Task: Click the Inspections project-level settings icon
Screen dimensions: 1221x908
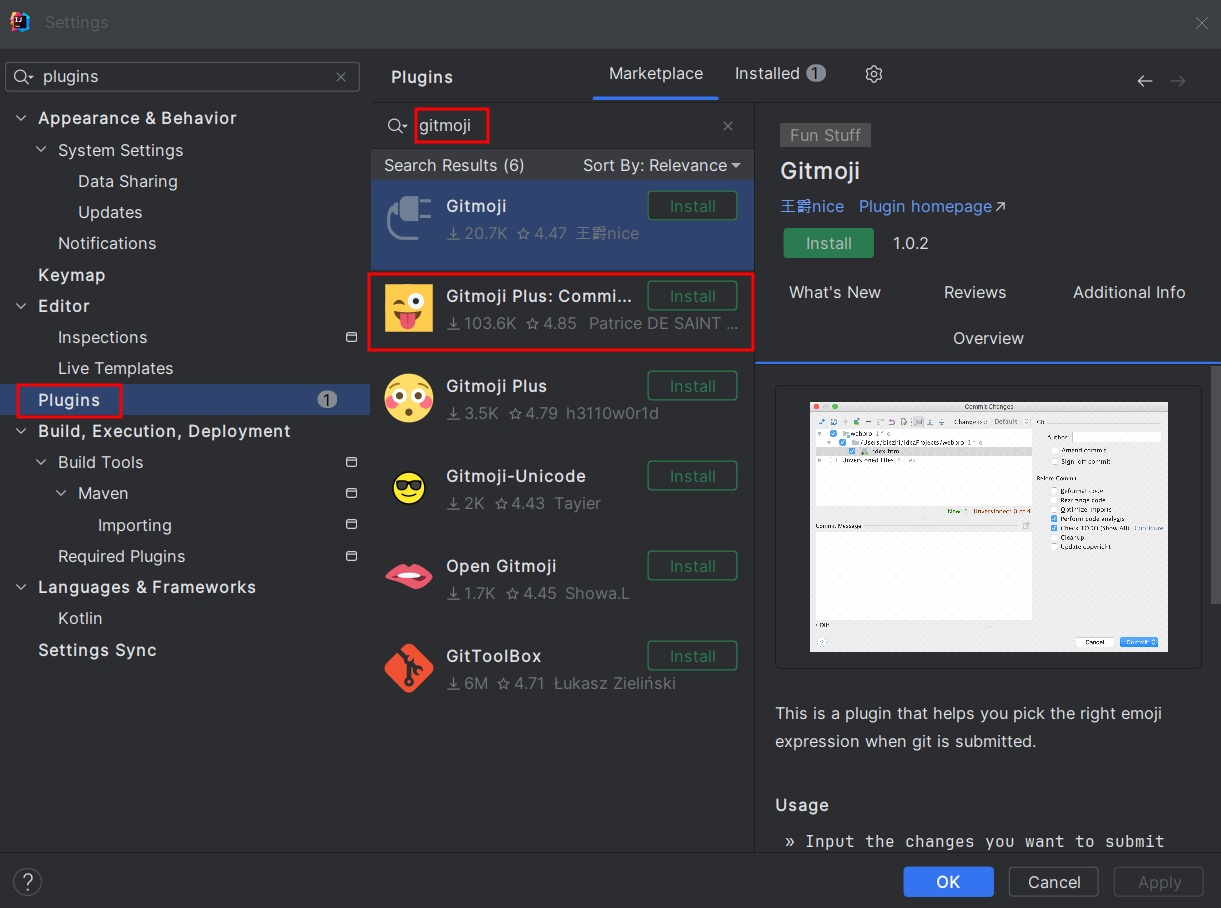Action: click(x=351, y=337)
